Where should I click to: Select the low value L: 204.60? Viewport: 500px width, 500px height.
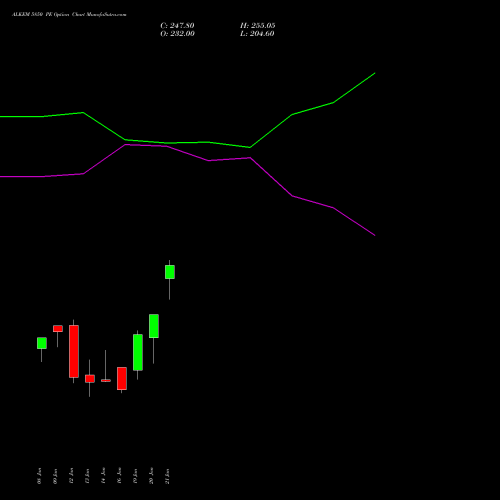[x=257, y=34]
